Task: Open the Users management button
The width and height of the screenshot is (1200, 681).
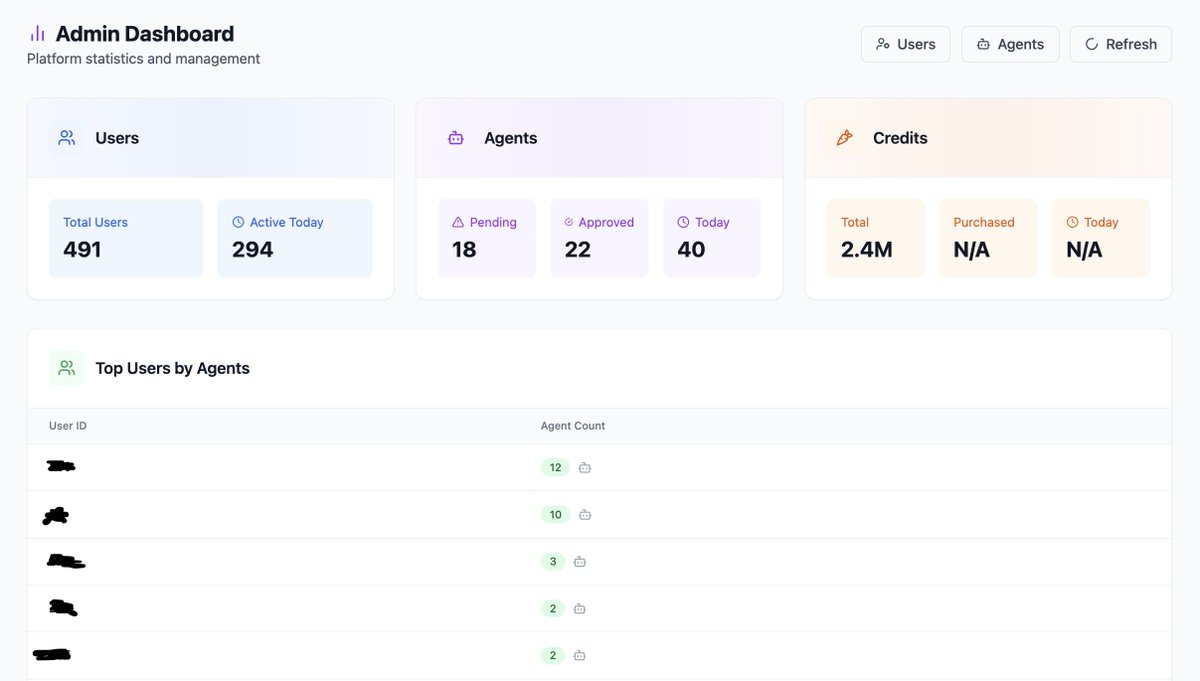Action: coord(906,44)
